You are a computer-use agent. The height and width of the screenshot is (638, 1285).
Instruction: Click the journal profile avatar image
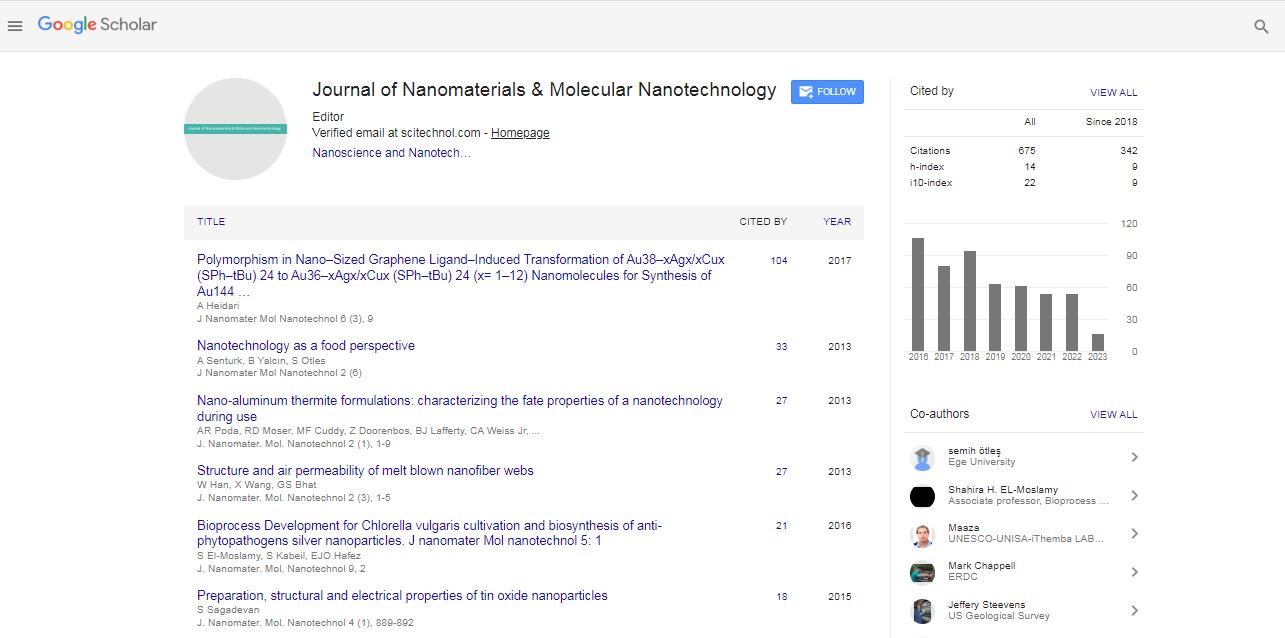coord(235,129)
